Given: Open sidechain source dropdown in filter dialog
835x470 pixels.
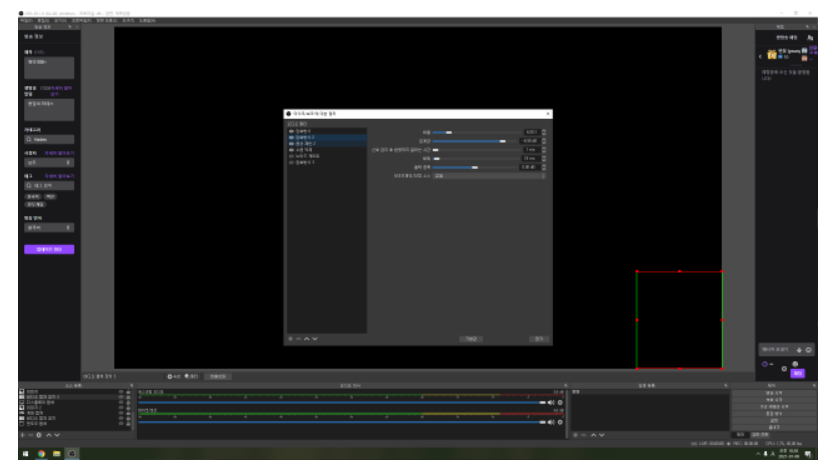Looking at the screenshot, I should (x=489, y=176).
